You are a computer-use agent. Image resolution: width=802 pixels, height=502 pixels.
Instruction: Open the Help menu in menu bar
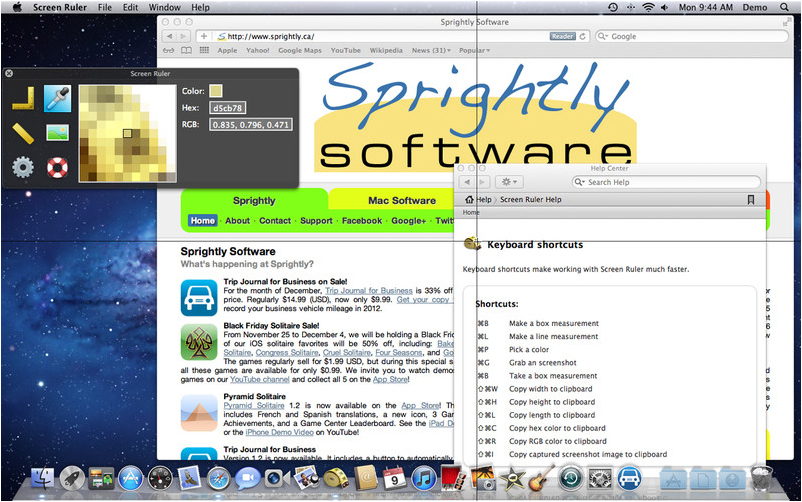(200, 7)
